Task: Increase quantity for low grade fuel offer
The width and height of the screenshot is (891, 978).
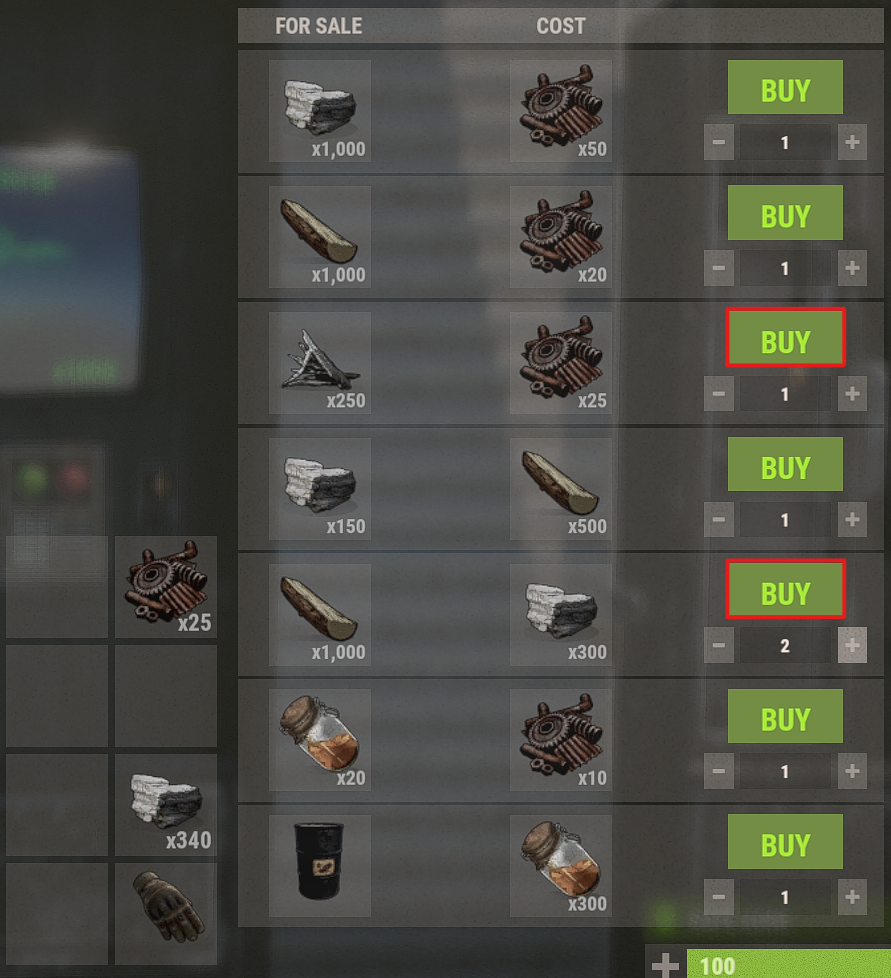Action: tap(852, 771)
